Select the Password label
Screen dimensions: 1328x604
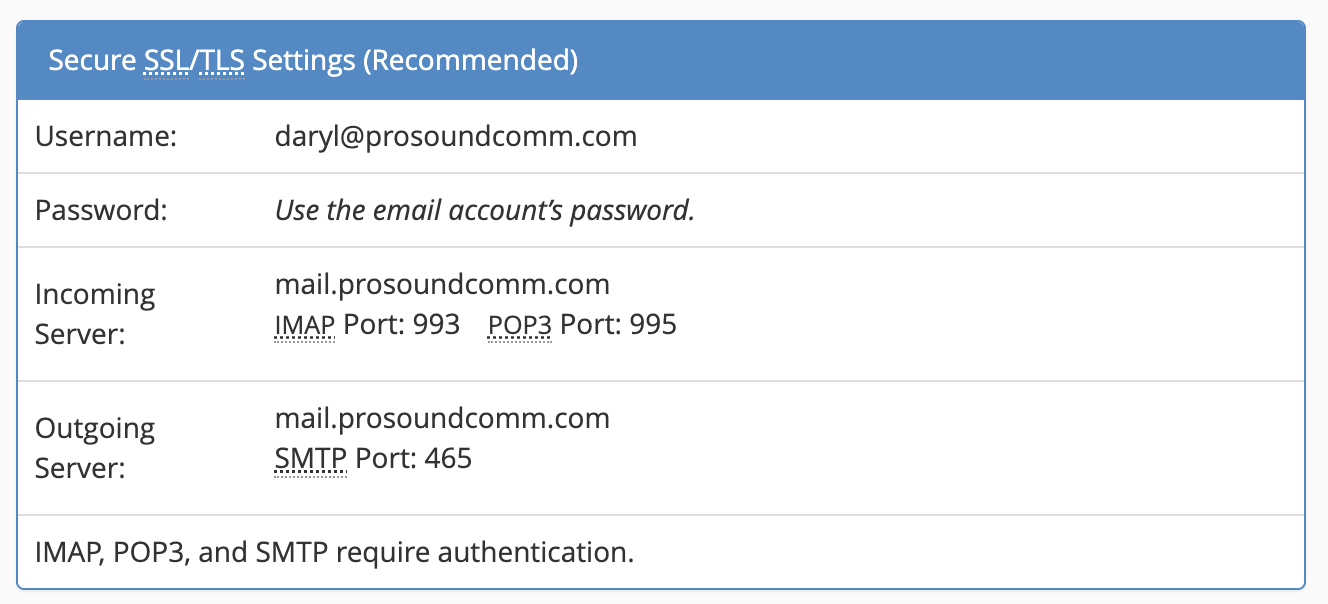tap(101, 211)
